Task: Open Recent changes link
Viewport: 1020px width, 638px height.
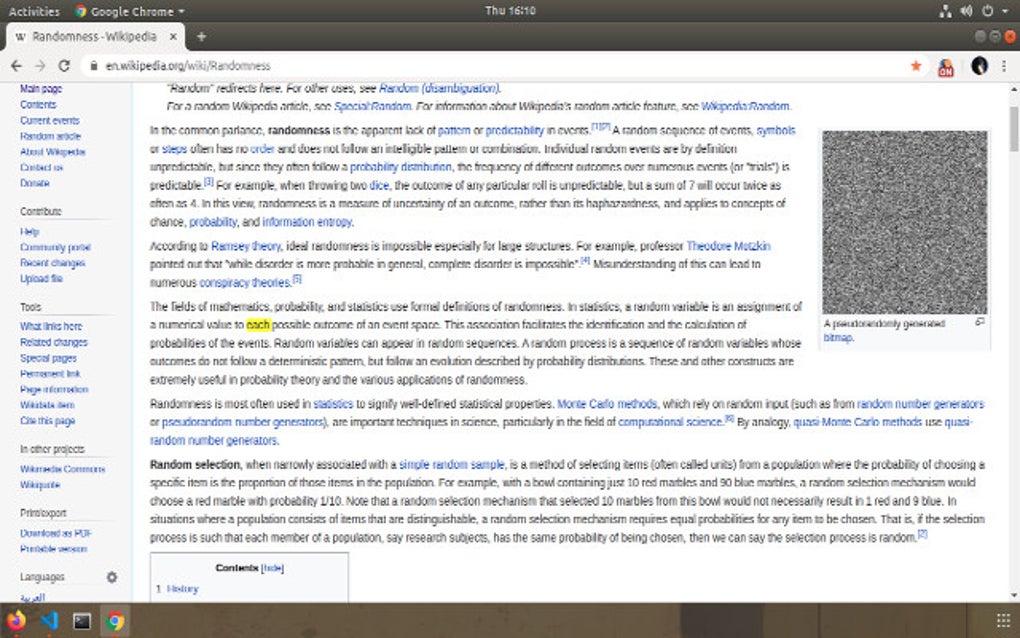Action: tap(52, 263)
